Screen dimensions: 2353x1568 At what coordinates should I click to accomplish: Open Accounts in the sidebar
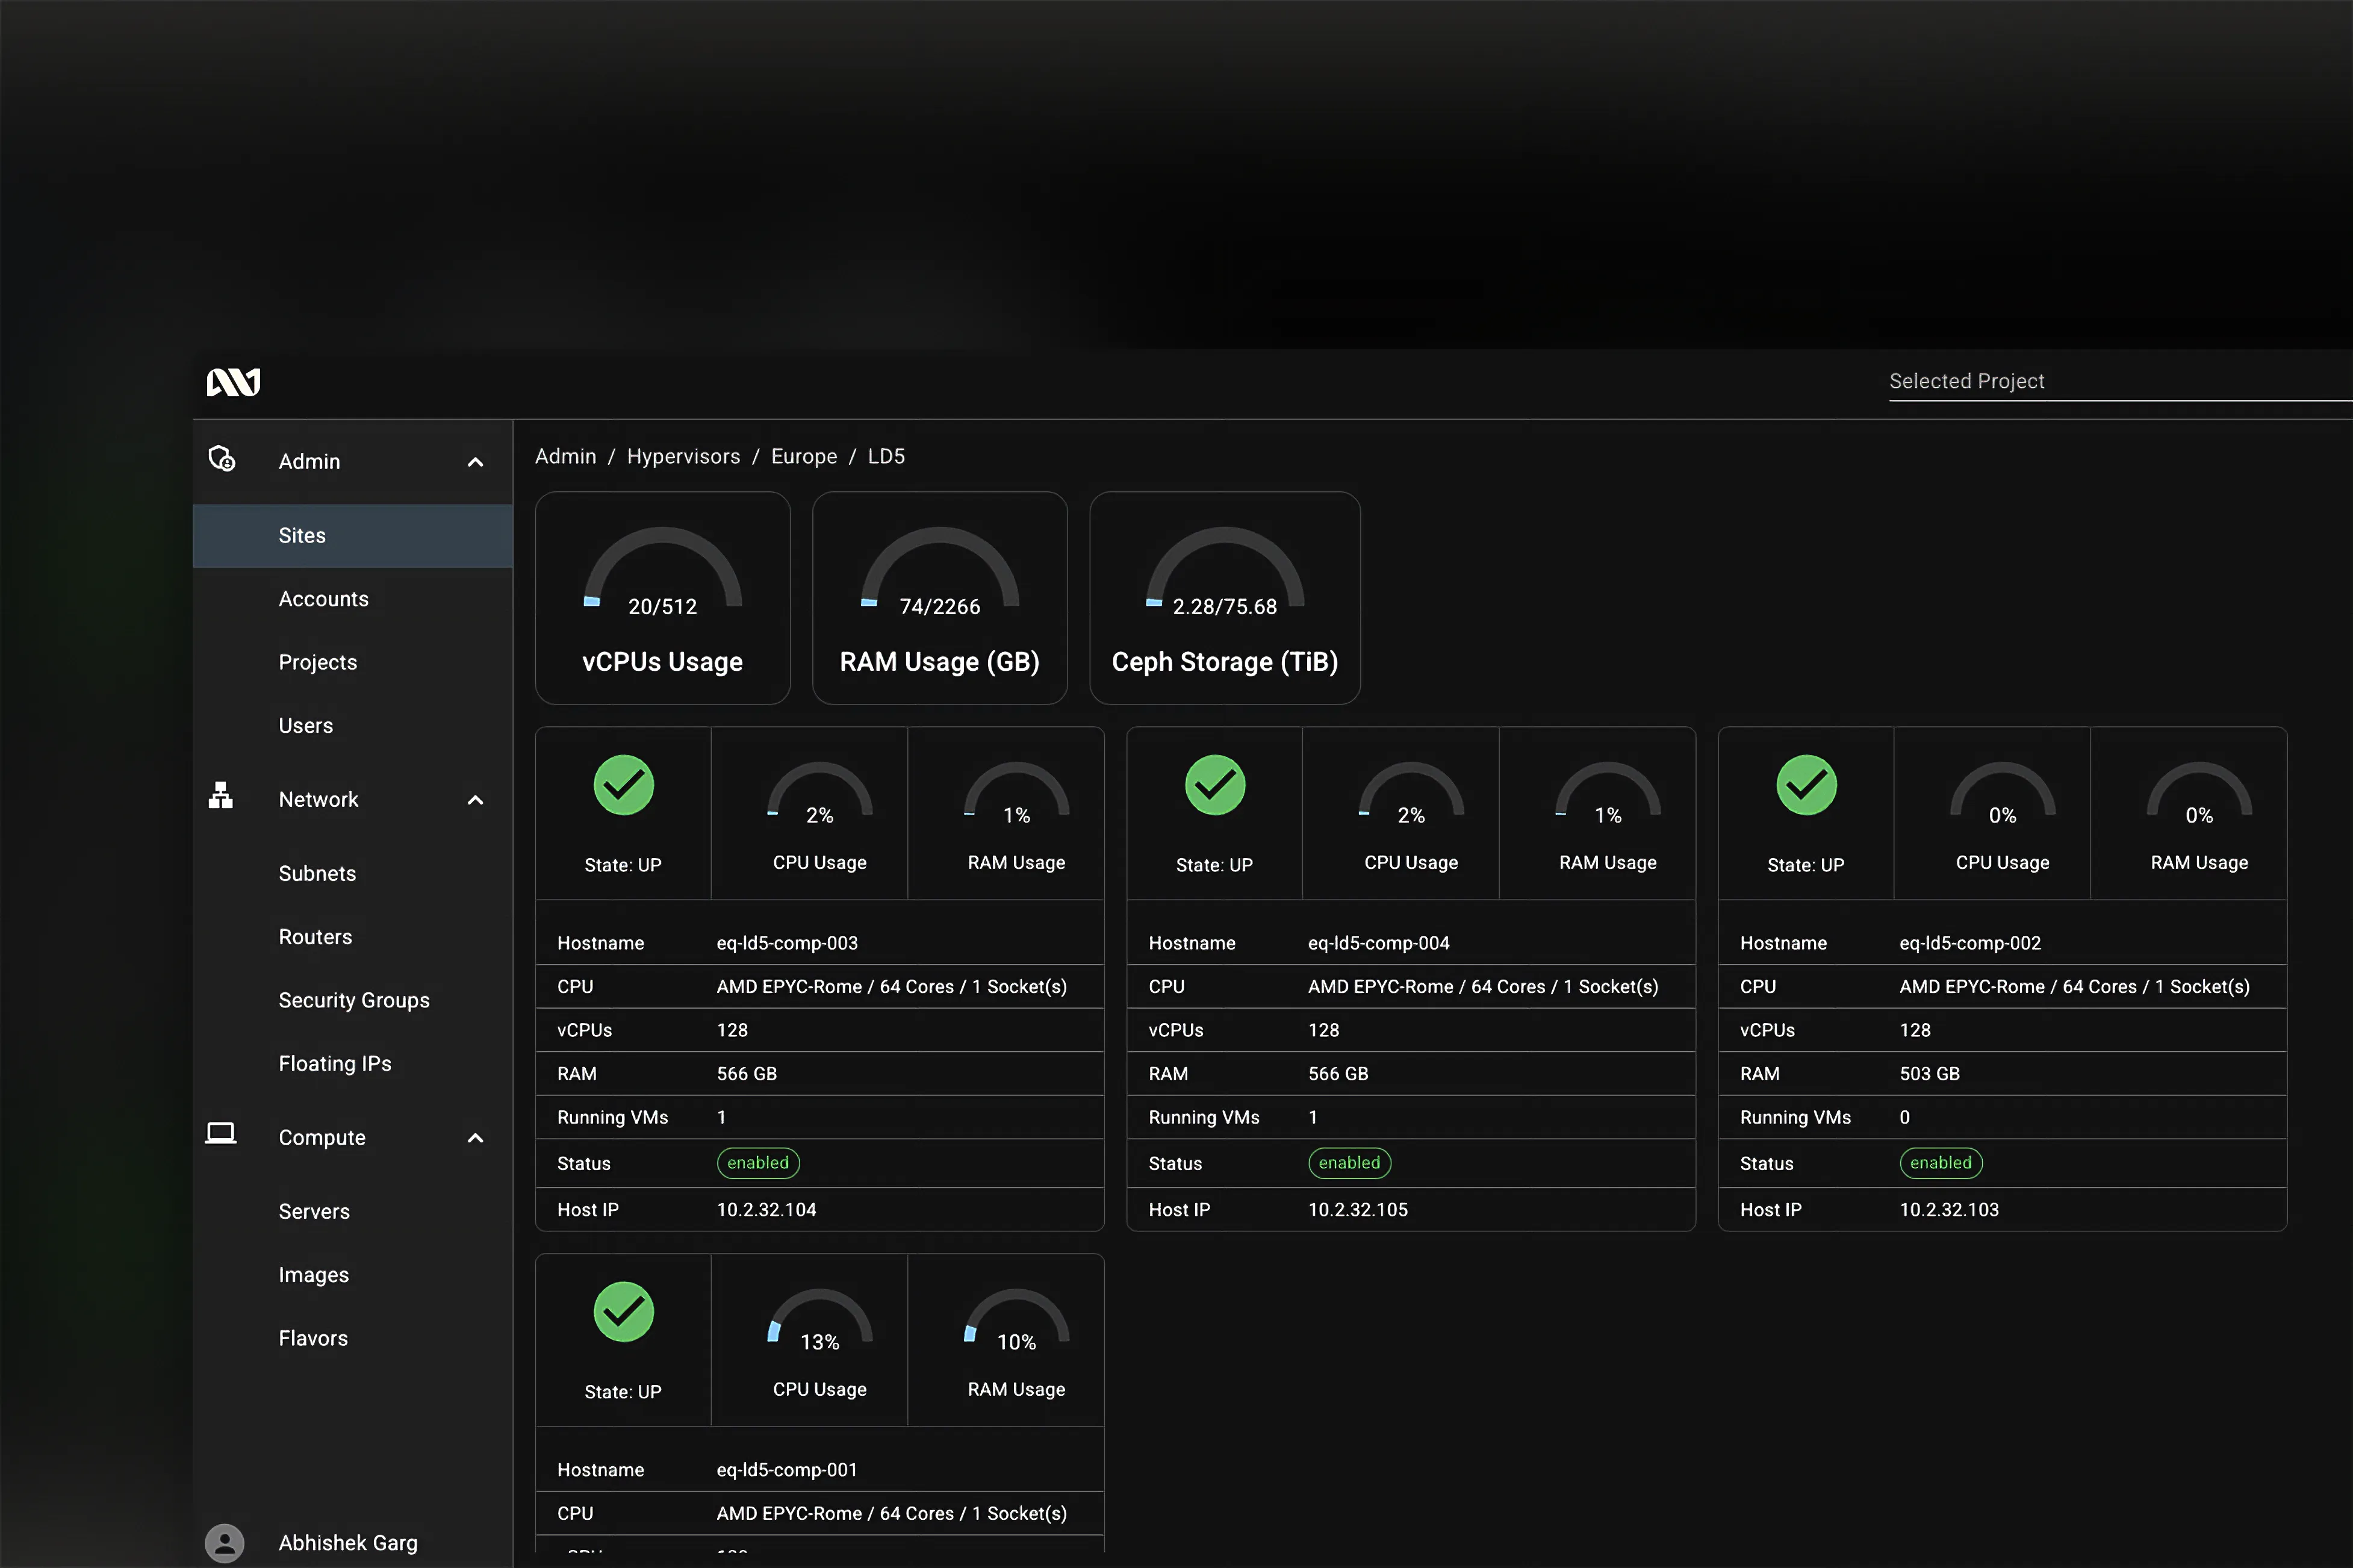coord(353,599)
